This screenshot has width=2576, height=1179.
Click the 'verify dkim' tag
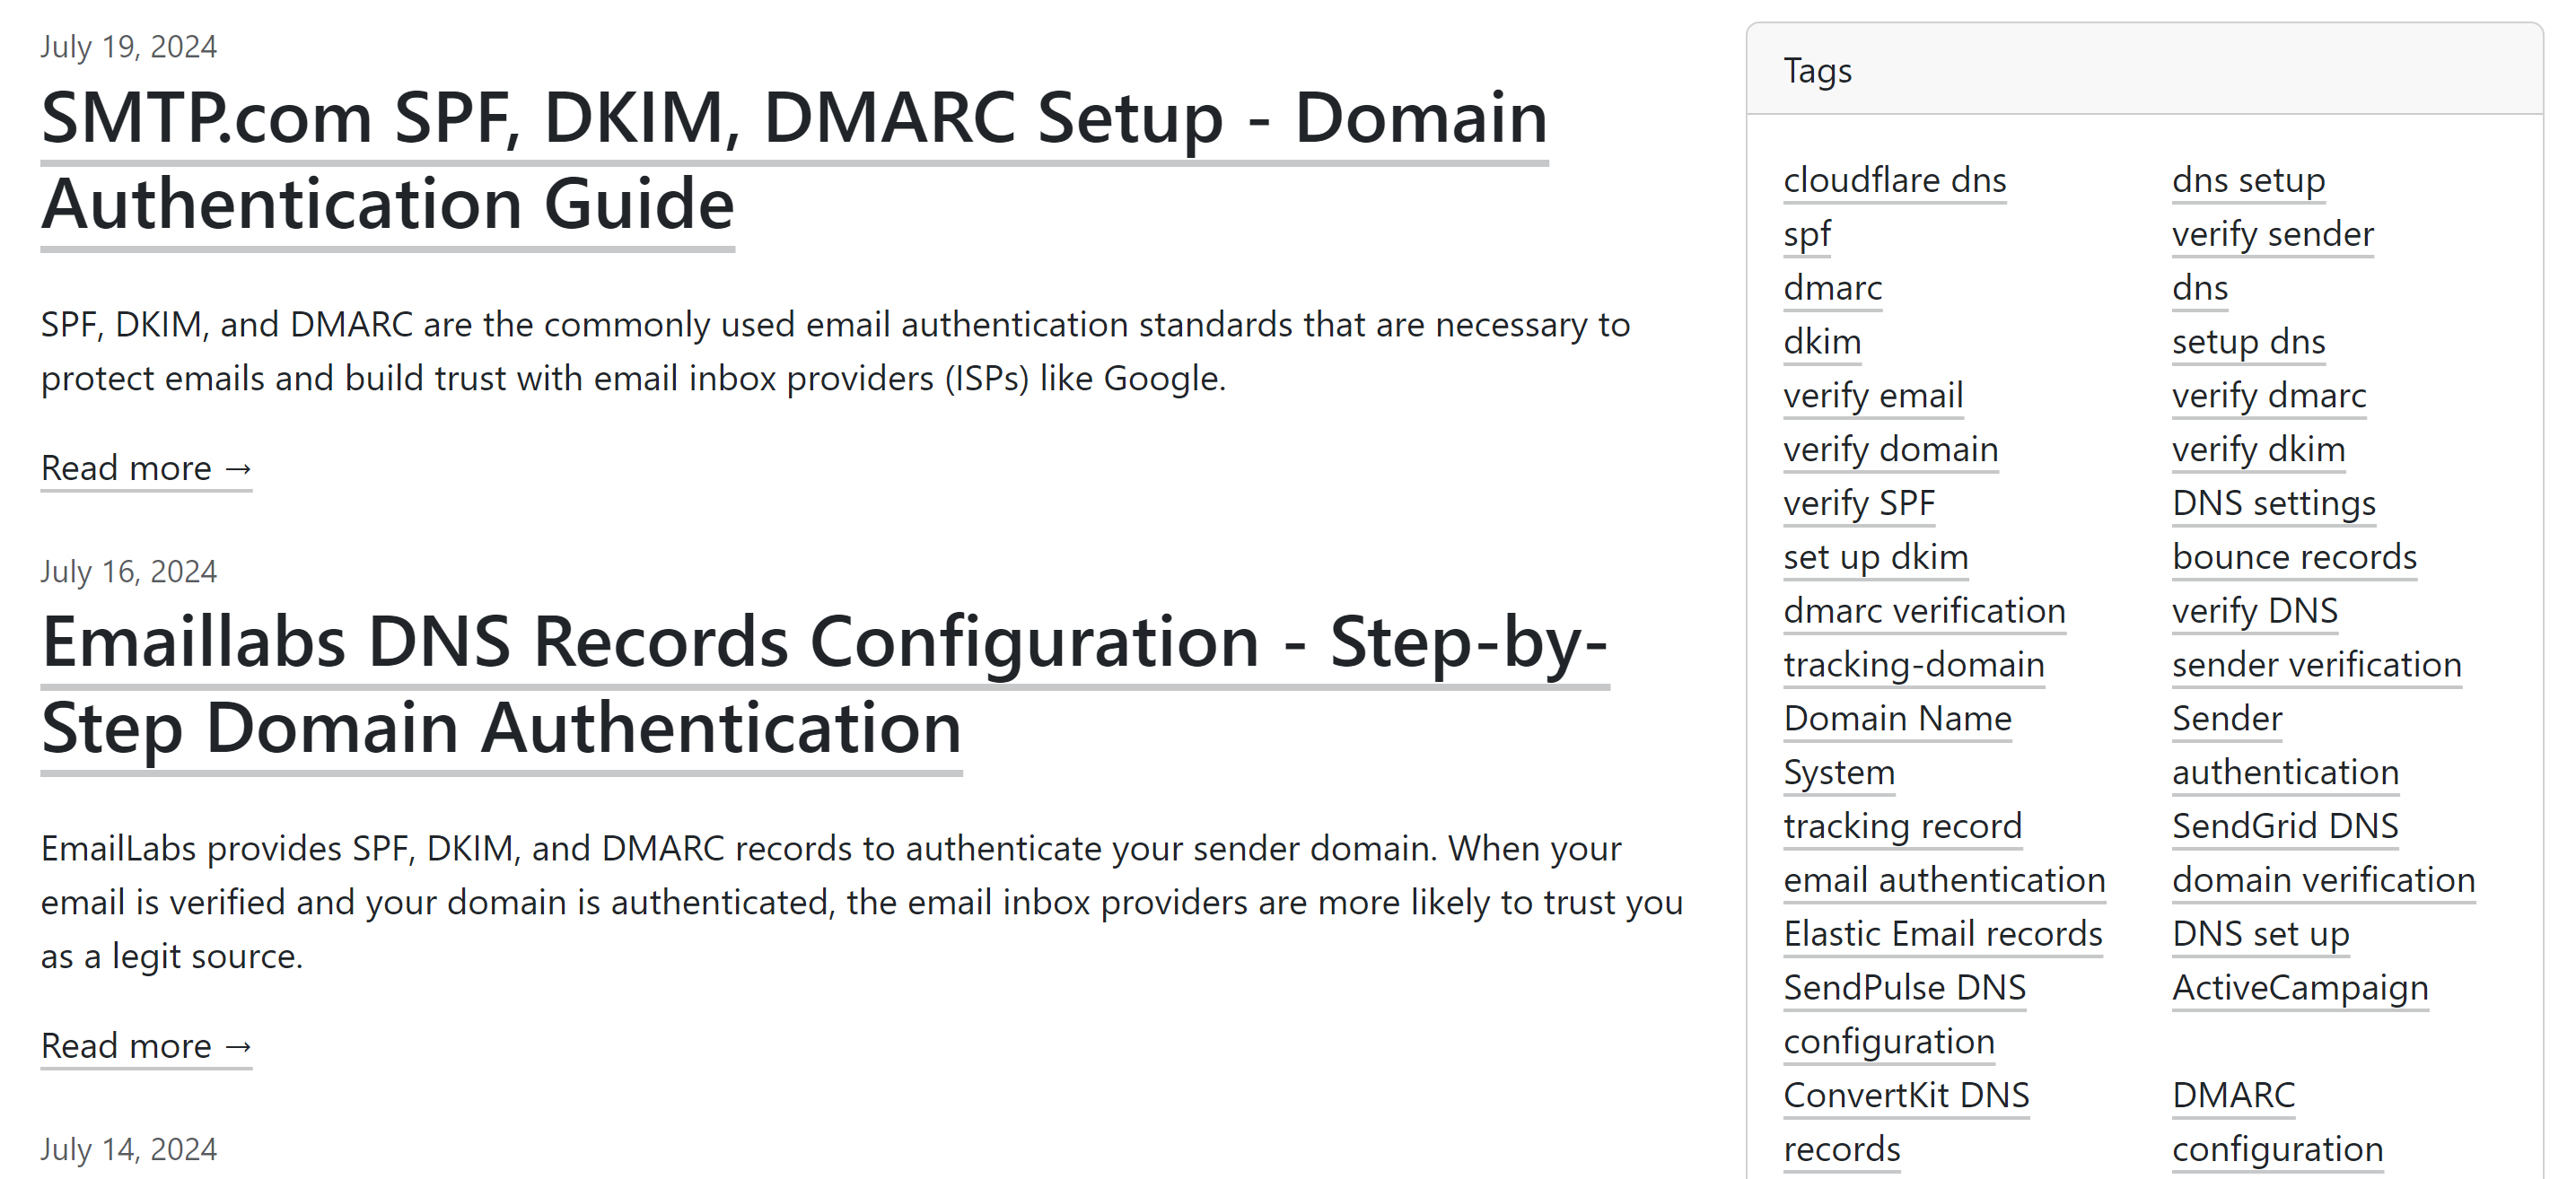[x=2258, y=451]
